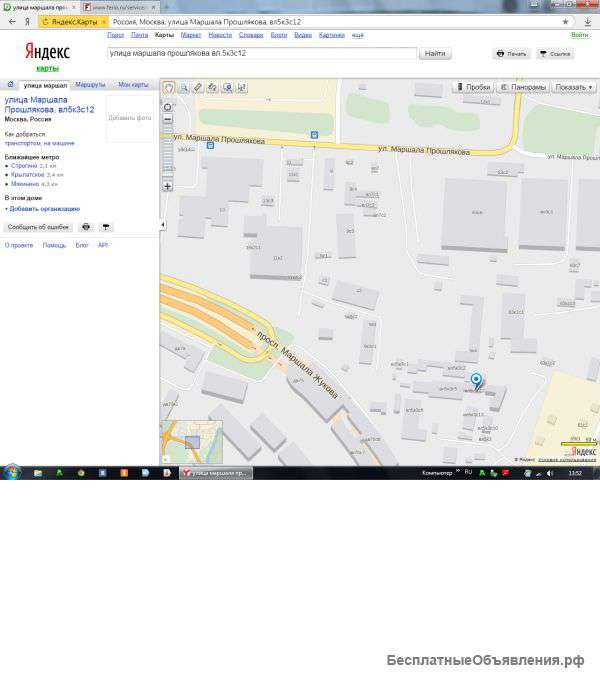Screen dimensions: 600x673
Task: Open Новости in top navigation
Action: coord(220,35)
